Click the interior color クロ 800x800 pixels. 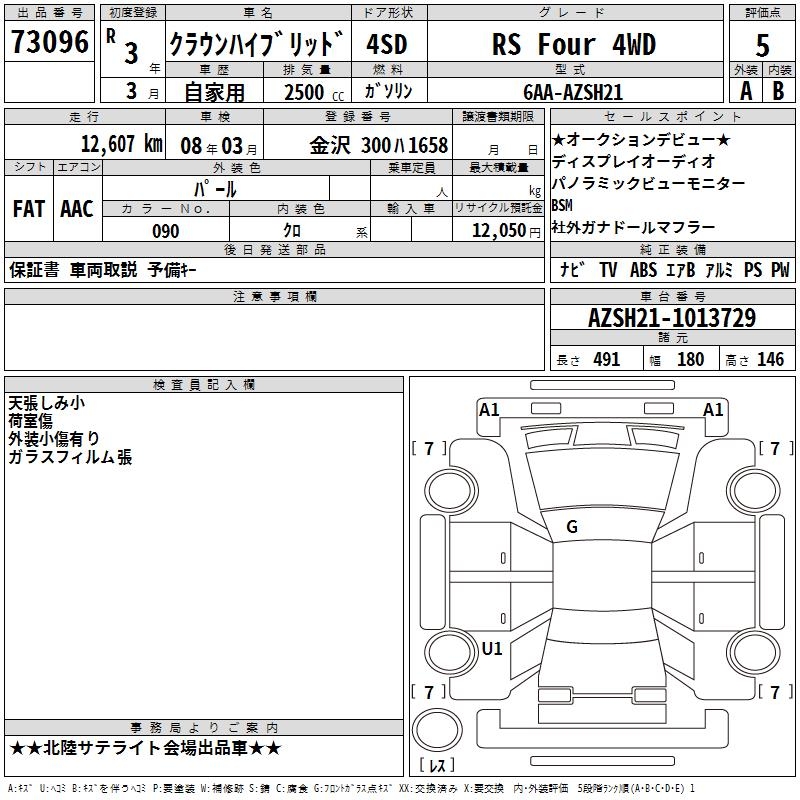tap(292, 231)
